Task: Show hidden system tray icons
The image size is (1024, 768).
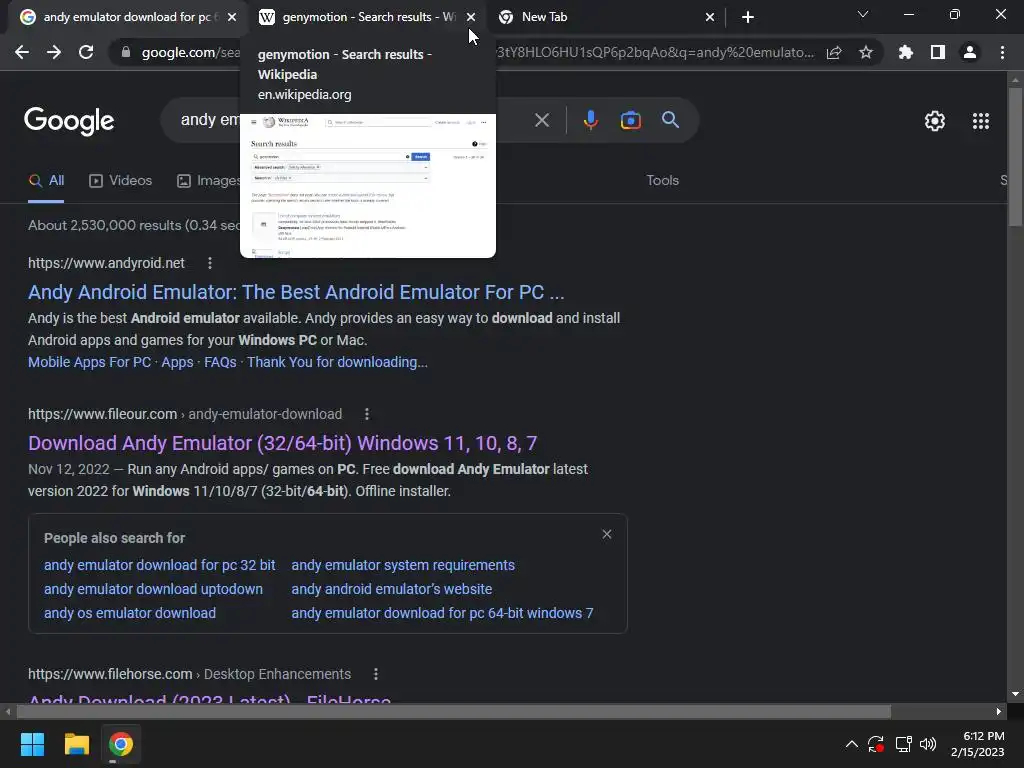Action: click(x=852, y=744)
